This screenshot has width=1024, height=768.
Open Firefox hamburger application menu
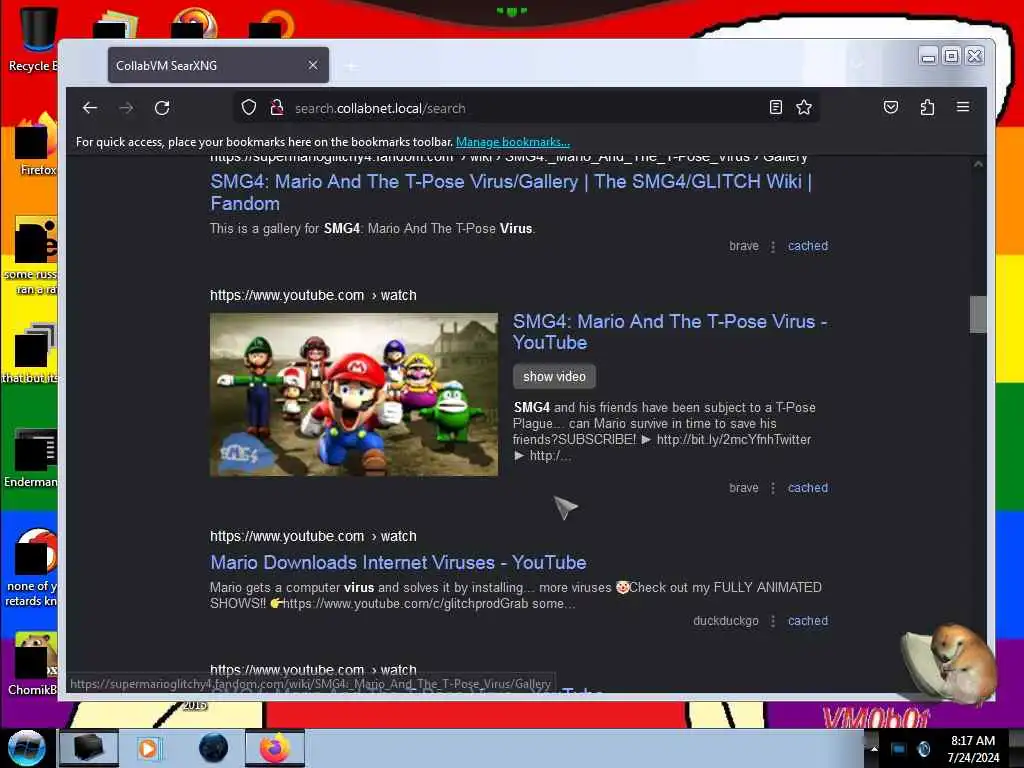963,107
